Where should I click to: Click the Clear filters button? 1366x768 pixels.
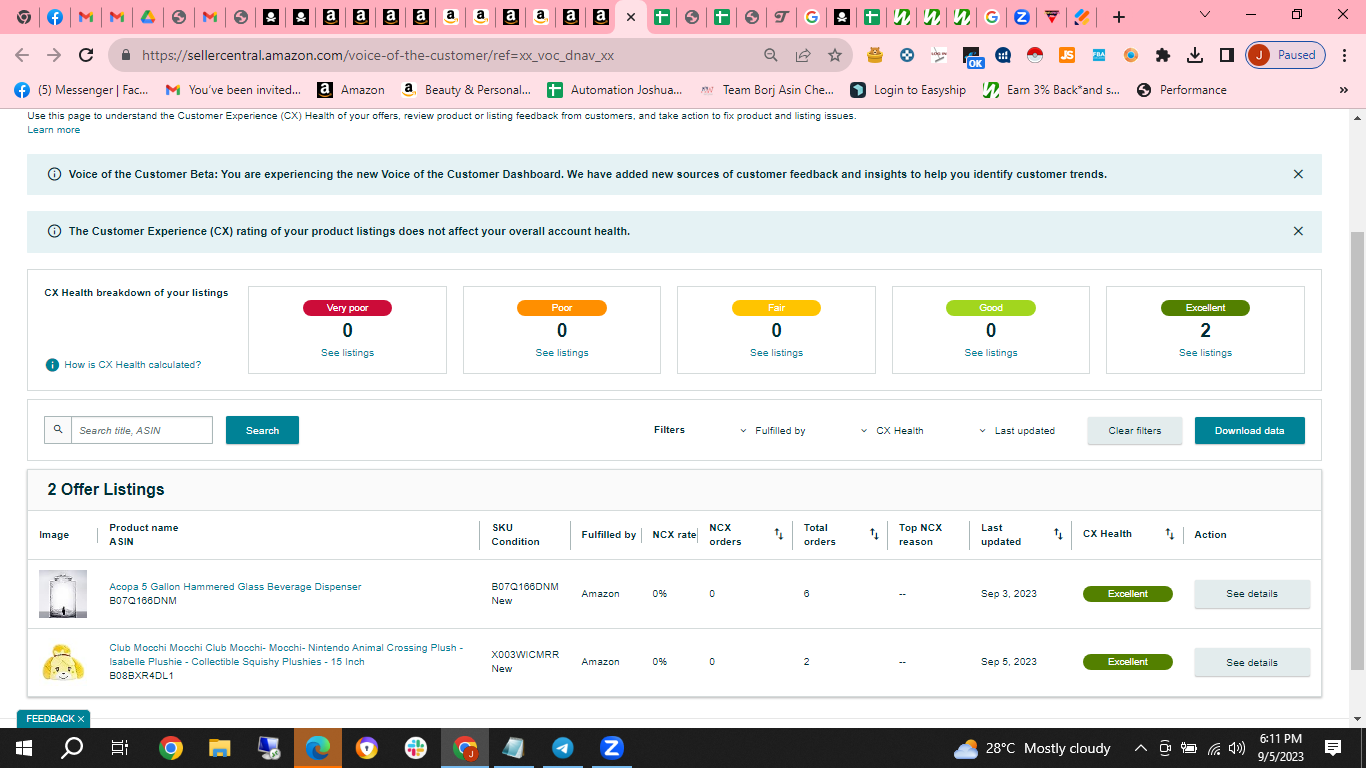pyautogui.click(x=1135, y=431)
